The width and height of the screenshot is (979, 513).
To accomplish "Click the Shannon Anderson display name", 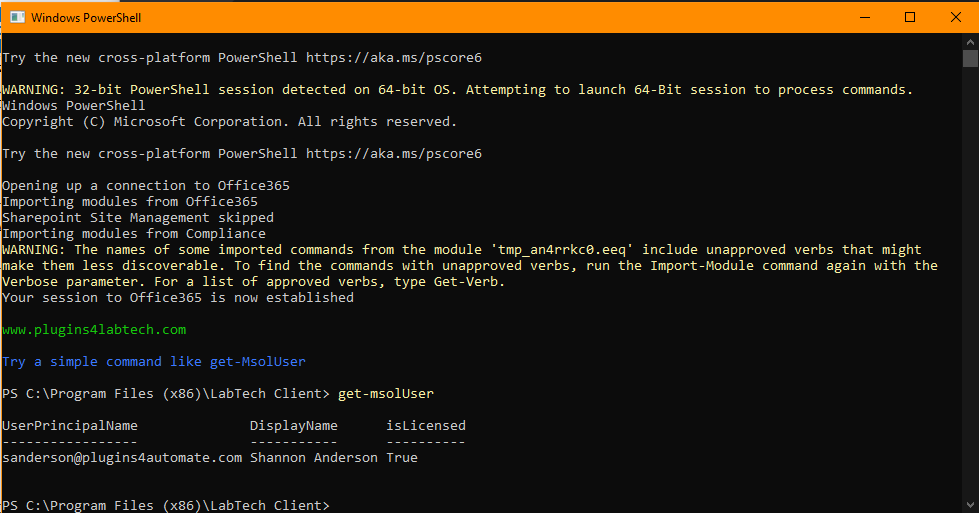I will click(x=313, y=458).
